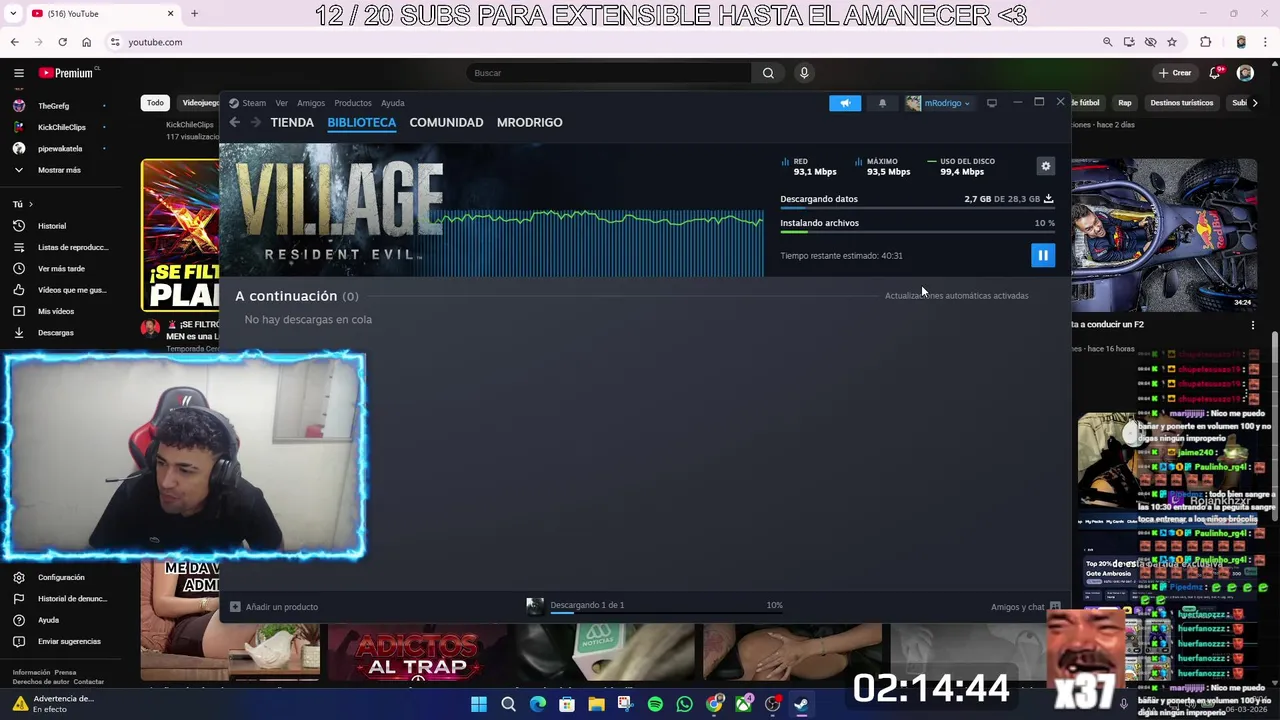Click the YouTube Crear button
The image size is (1280, 720).
tap(1175, 73)
